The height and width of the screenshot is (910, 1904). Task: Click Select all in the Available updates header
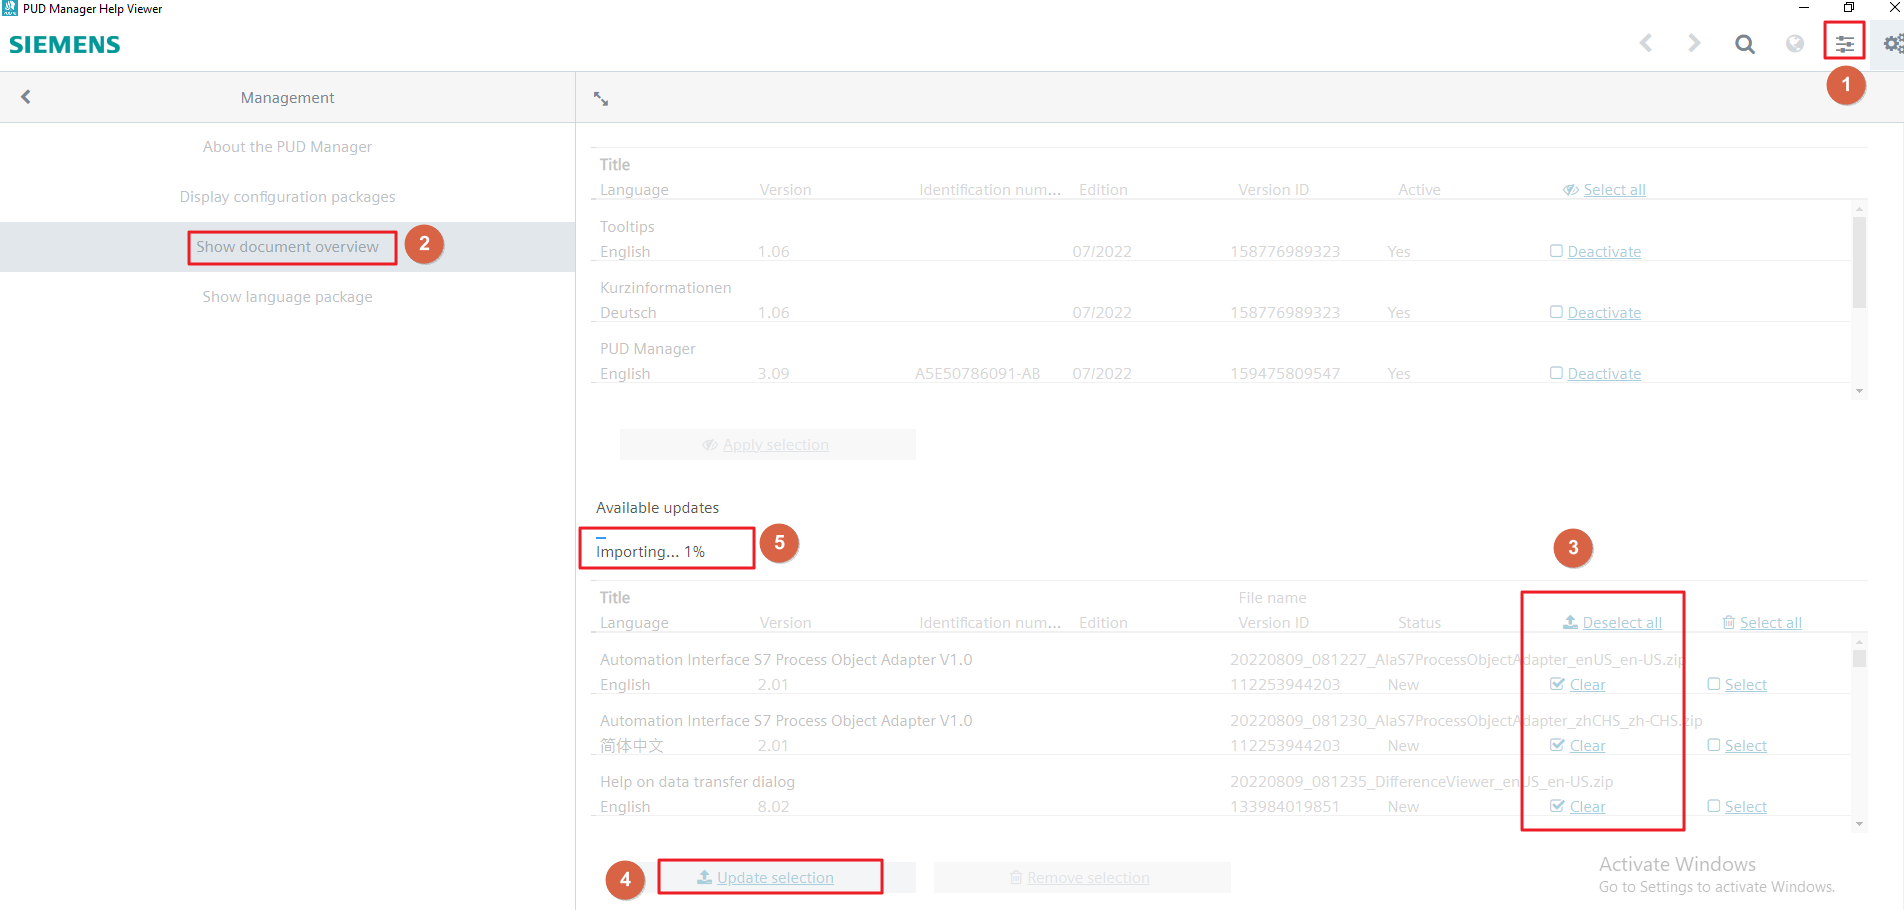1770,623
